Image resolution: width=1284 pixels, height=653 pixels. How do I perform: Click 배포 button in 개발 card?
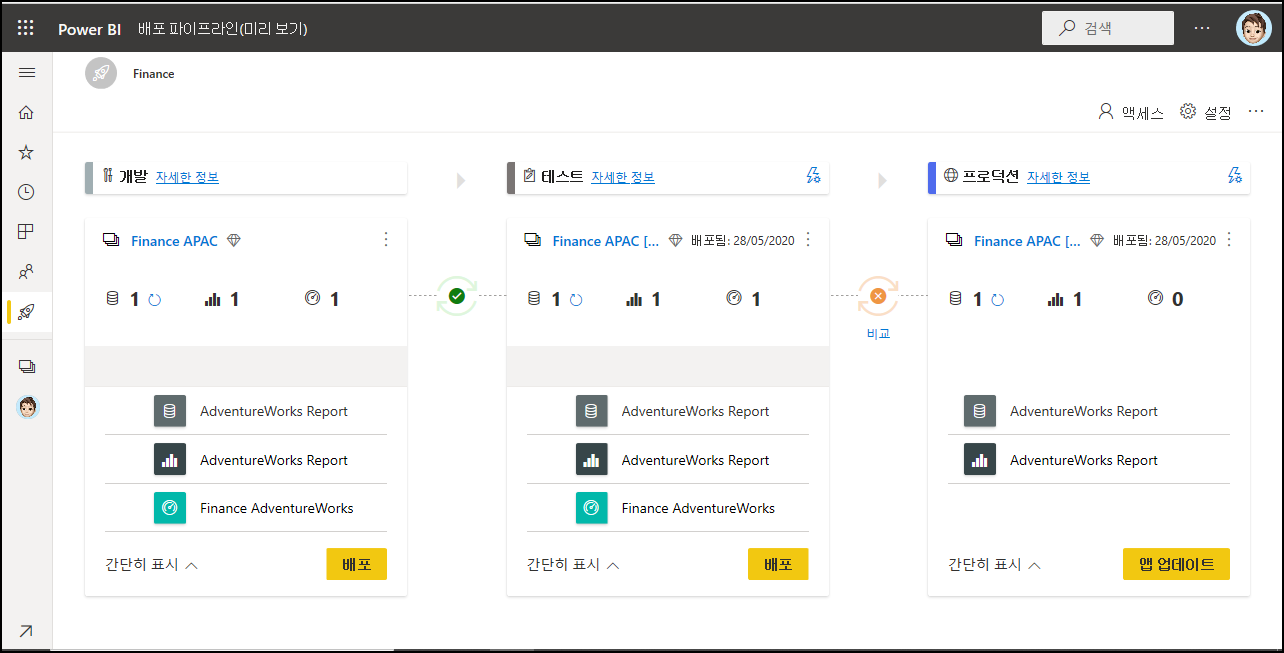[x=356, y=564]
